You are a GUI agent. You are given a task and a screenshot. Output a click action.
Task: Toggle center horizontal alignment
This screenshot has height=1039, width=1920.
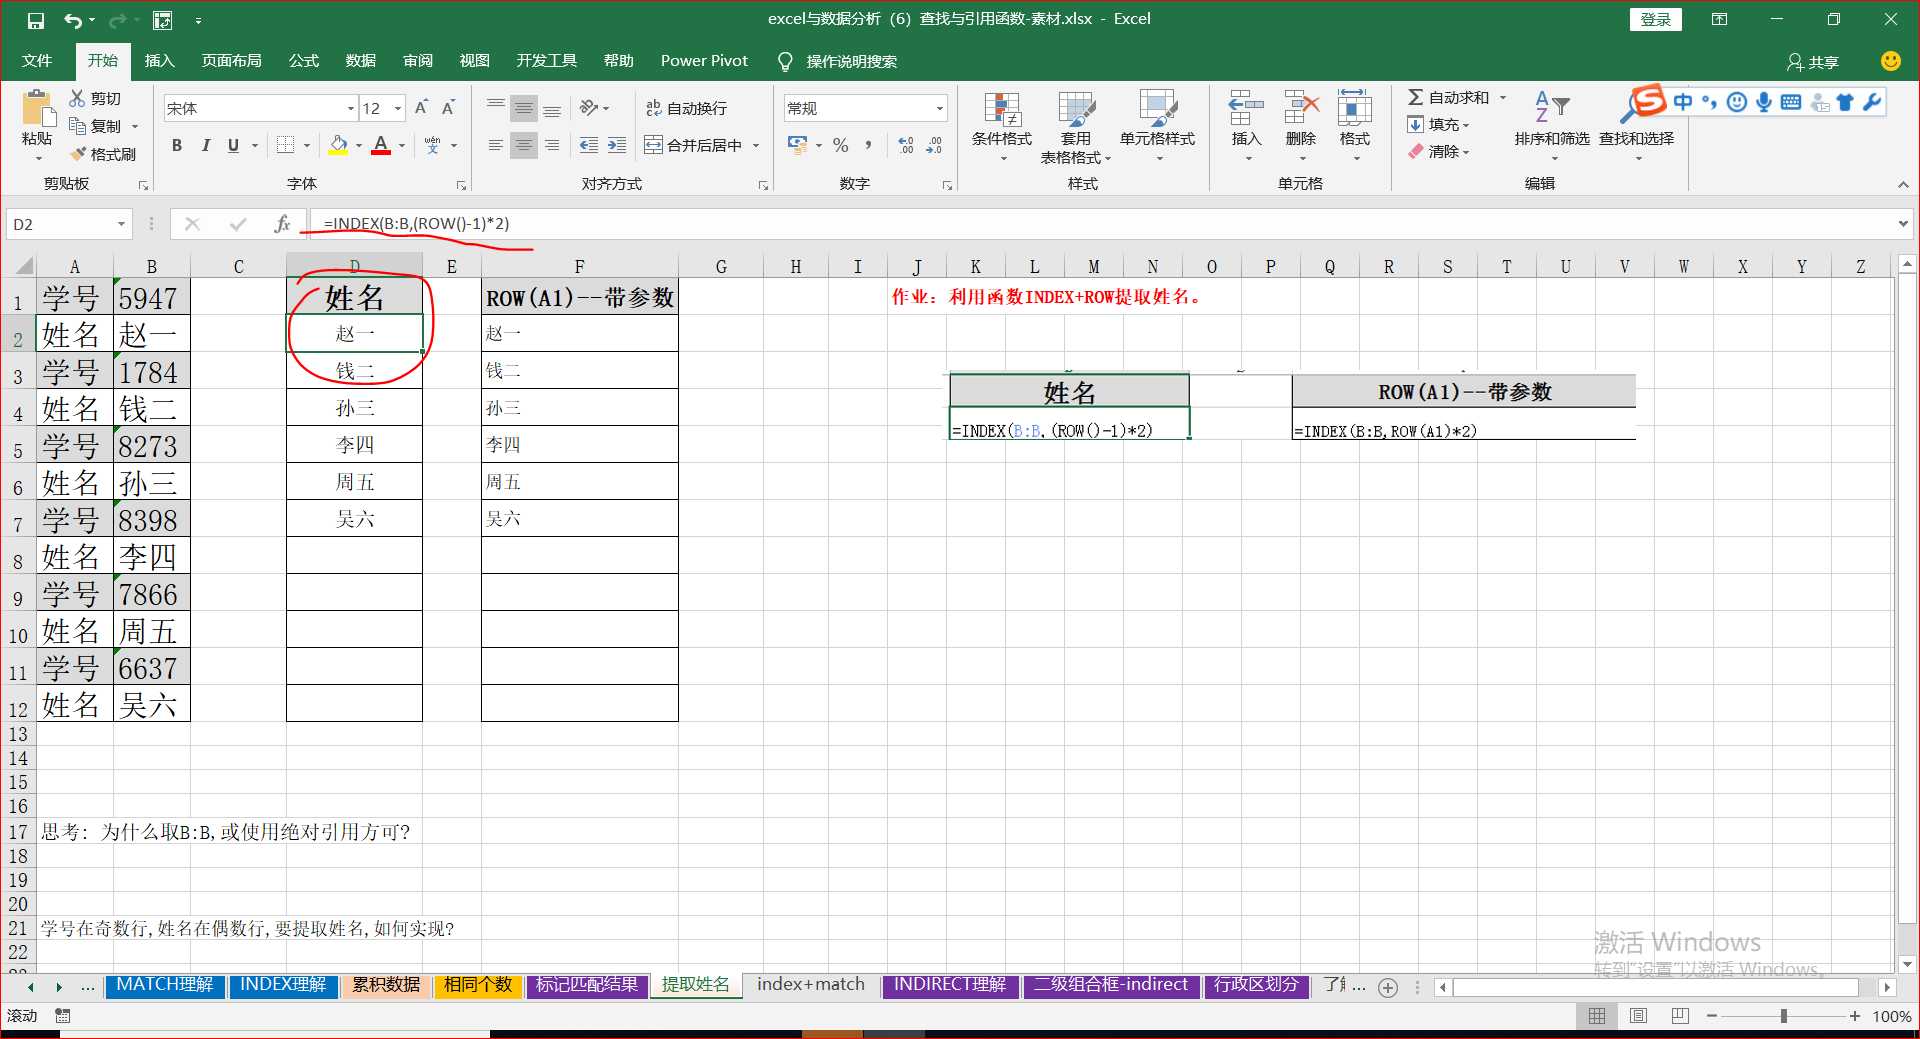tap(523, 145)
